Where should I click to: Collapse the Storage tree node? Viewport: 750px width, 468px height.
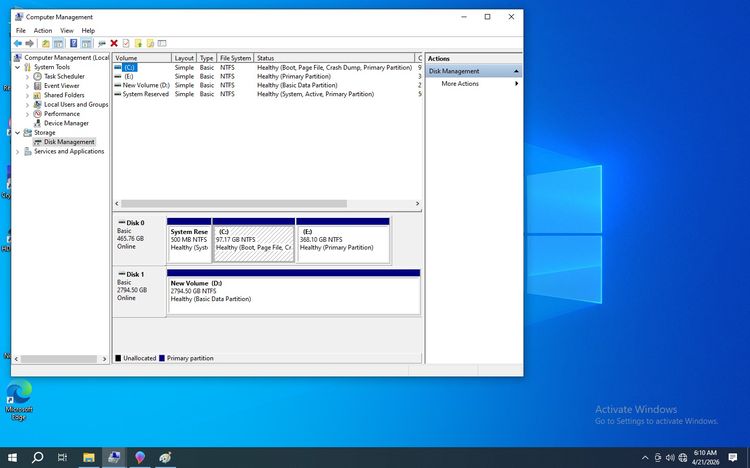[x=18, y=133]
